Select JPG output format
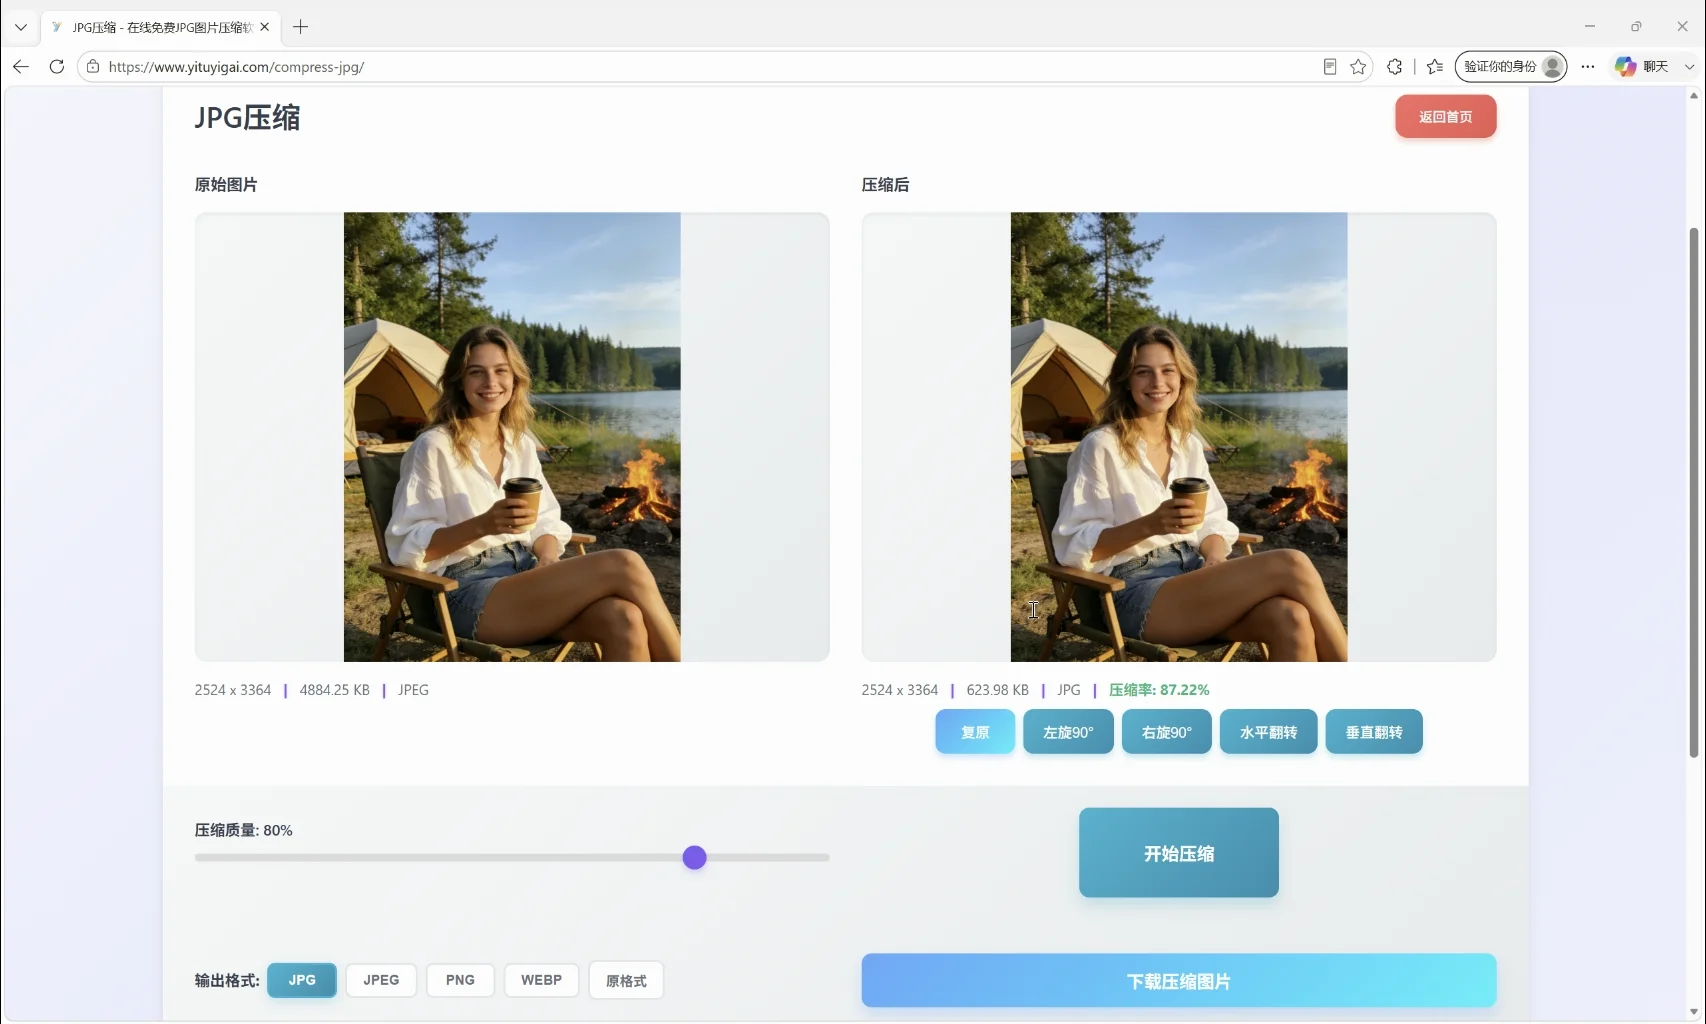 [302, 980]
